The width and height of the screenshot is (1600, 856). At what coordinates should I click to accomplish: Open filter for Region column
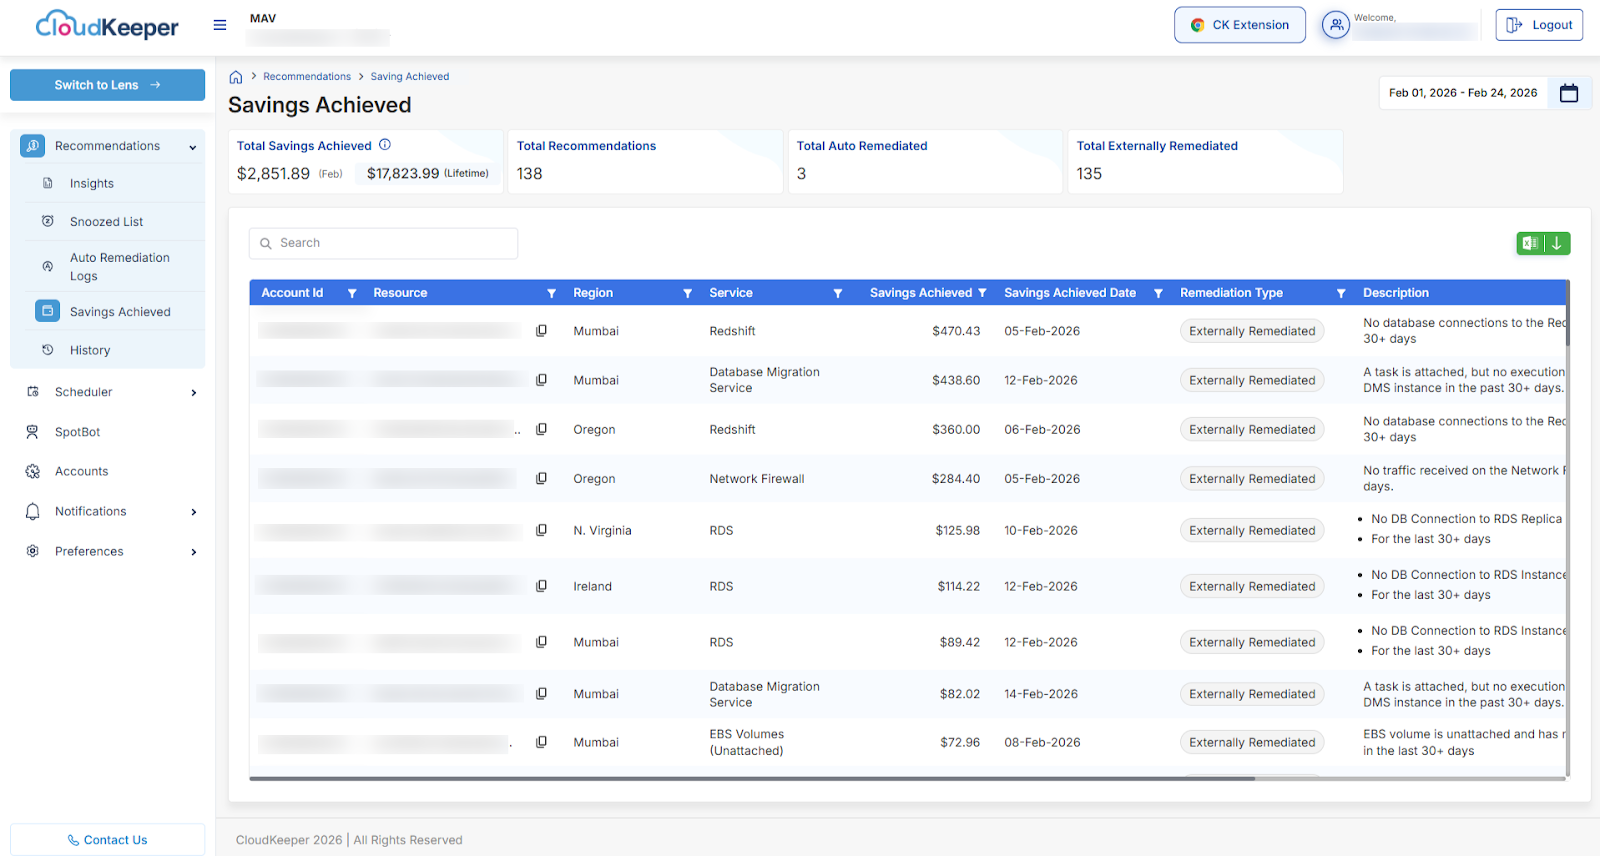tap(687, 293)
